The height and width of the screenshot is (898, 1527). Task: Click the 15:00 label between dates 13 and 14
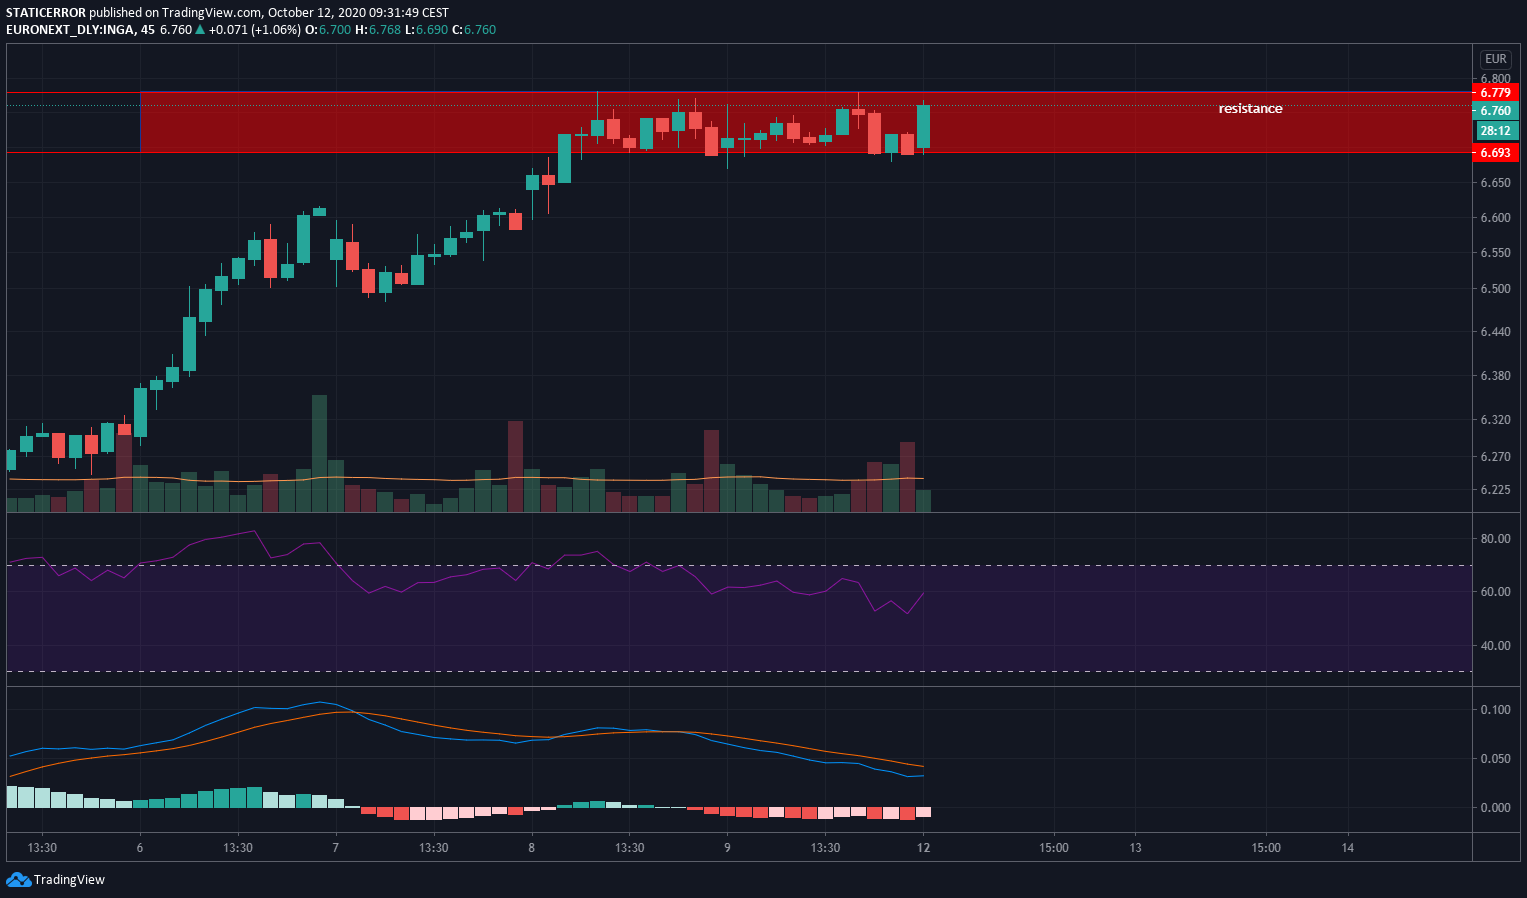point(1266,847)
